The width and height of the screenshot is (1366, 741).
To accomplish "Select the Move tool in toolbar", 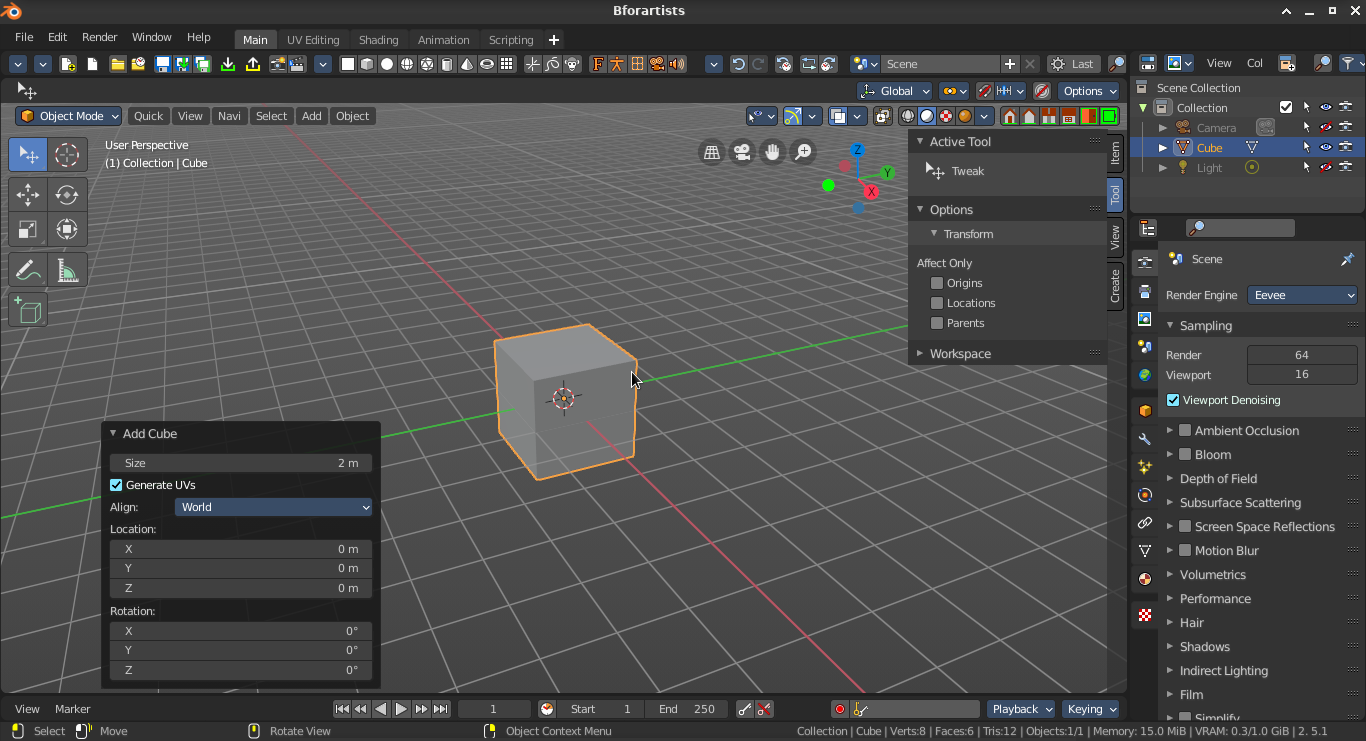I will [x=28, y=195].
